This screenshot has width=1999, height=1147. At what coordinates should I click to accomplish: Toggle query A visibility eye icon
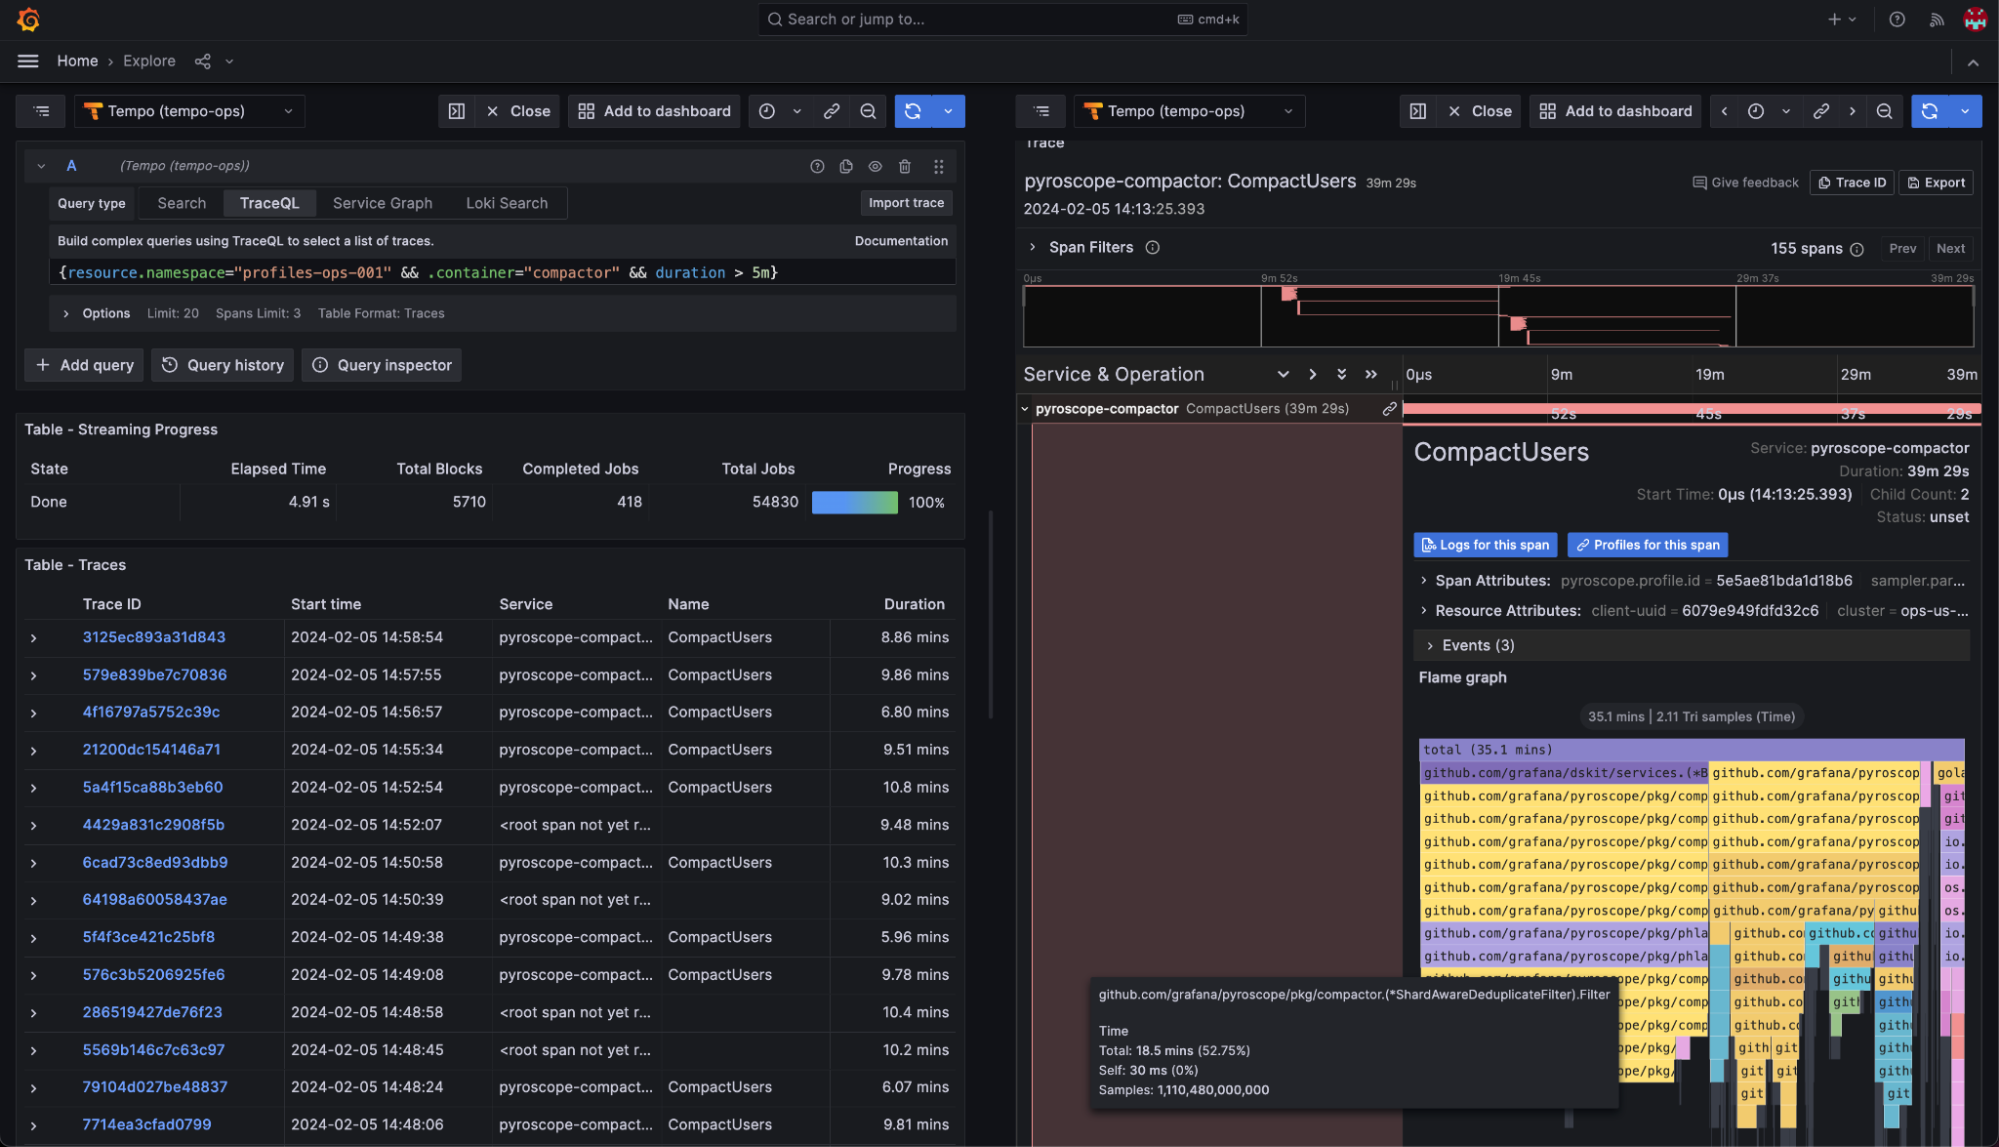875,166
